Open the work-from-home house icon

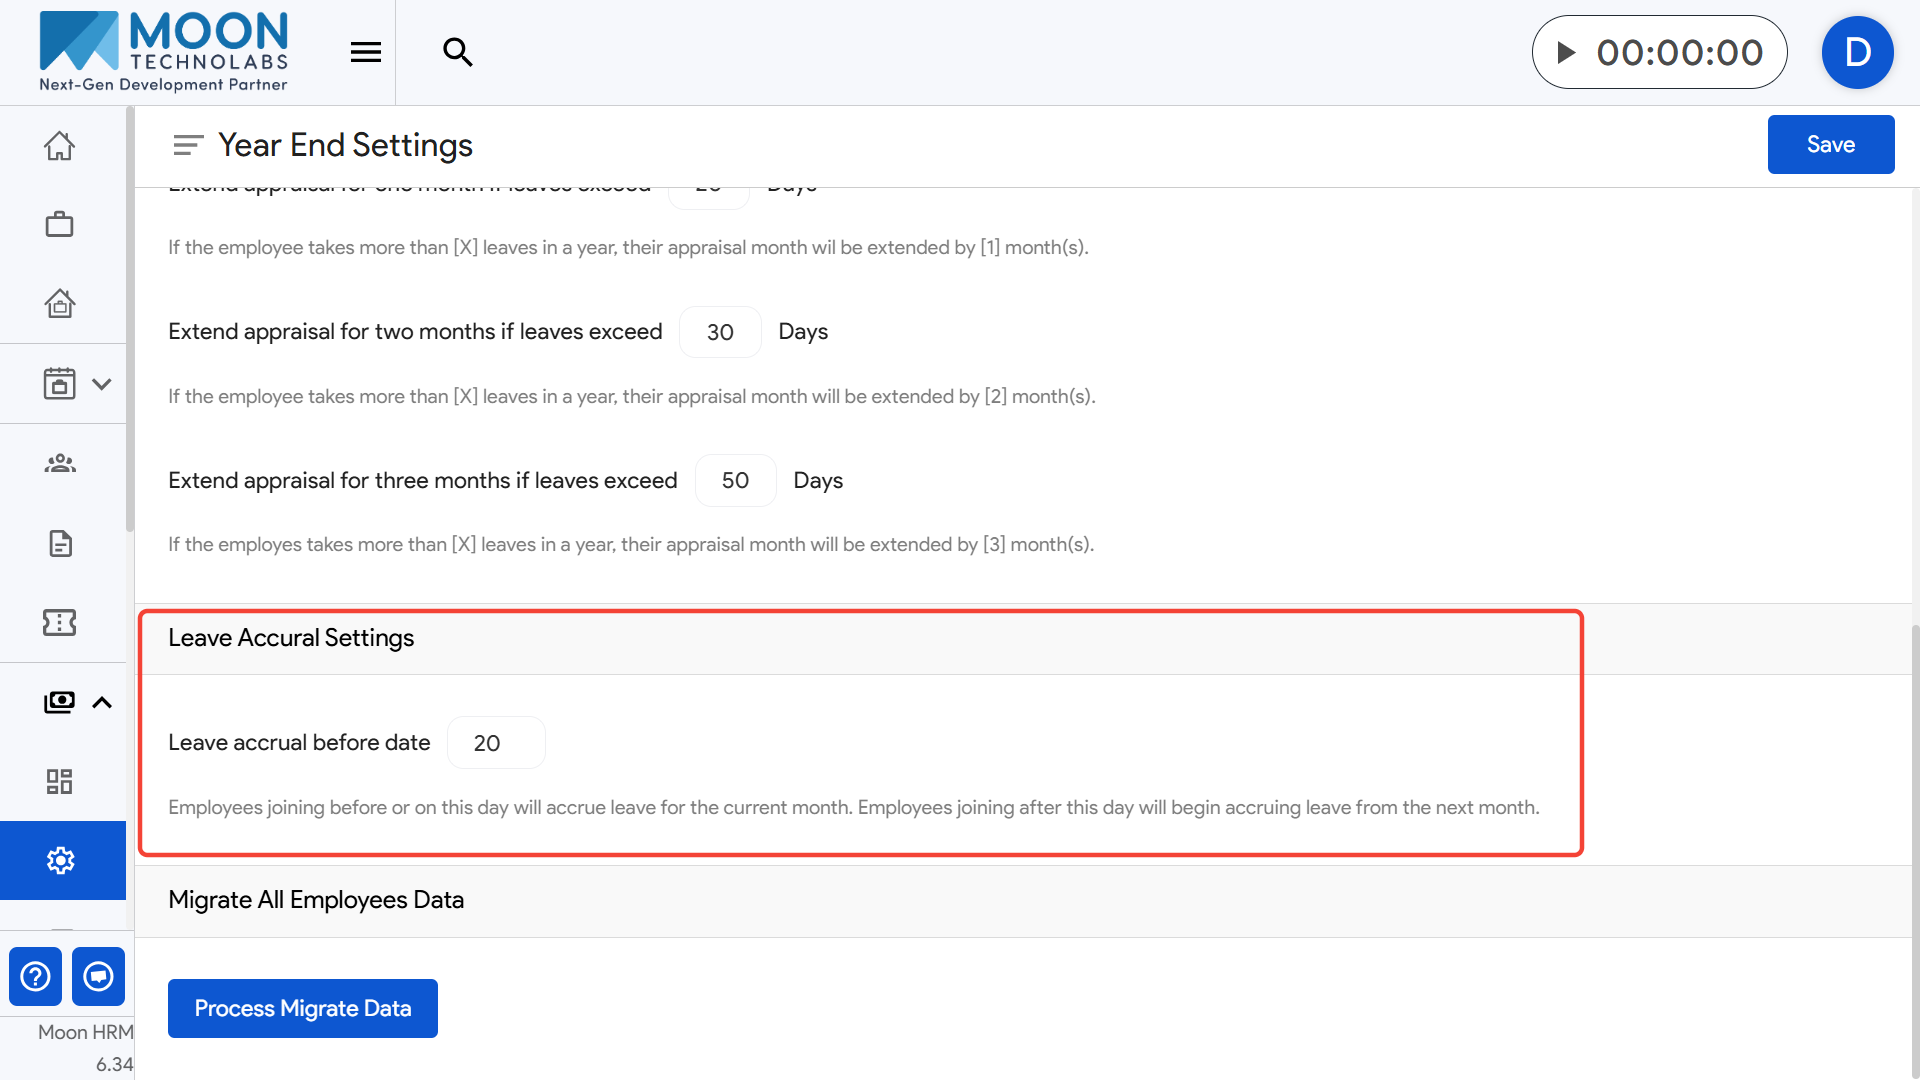60,303
